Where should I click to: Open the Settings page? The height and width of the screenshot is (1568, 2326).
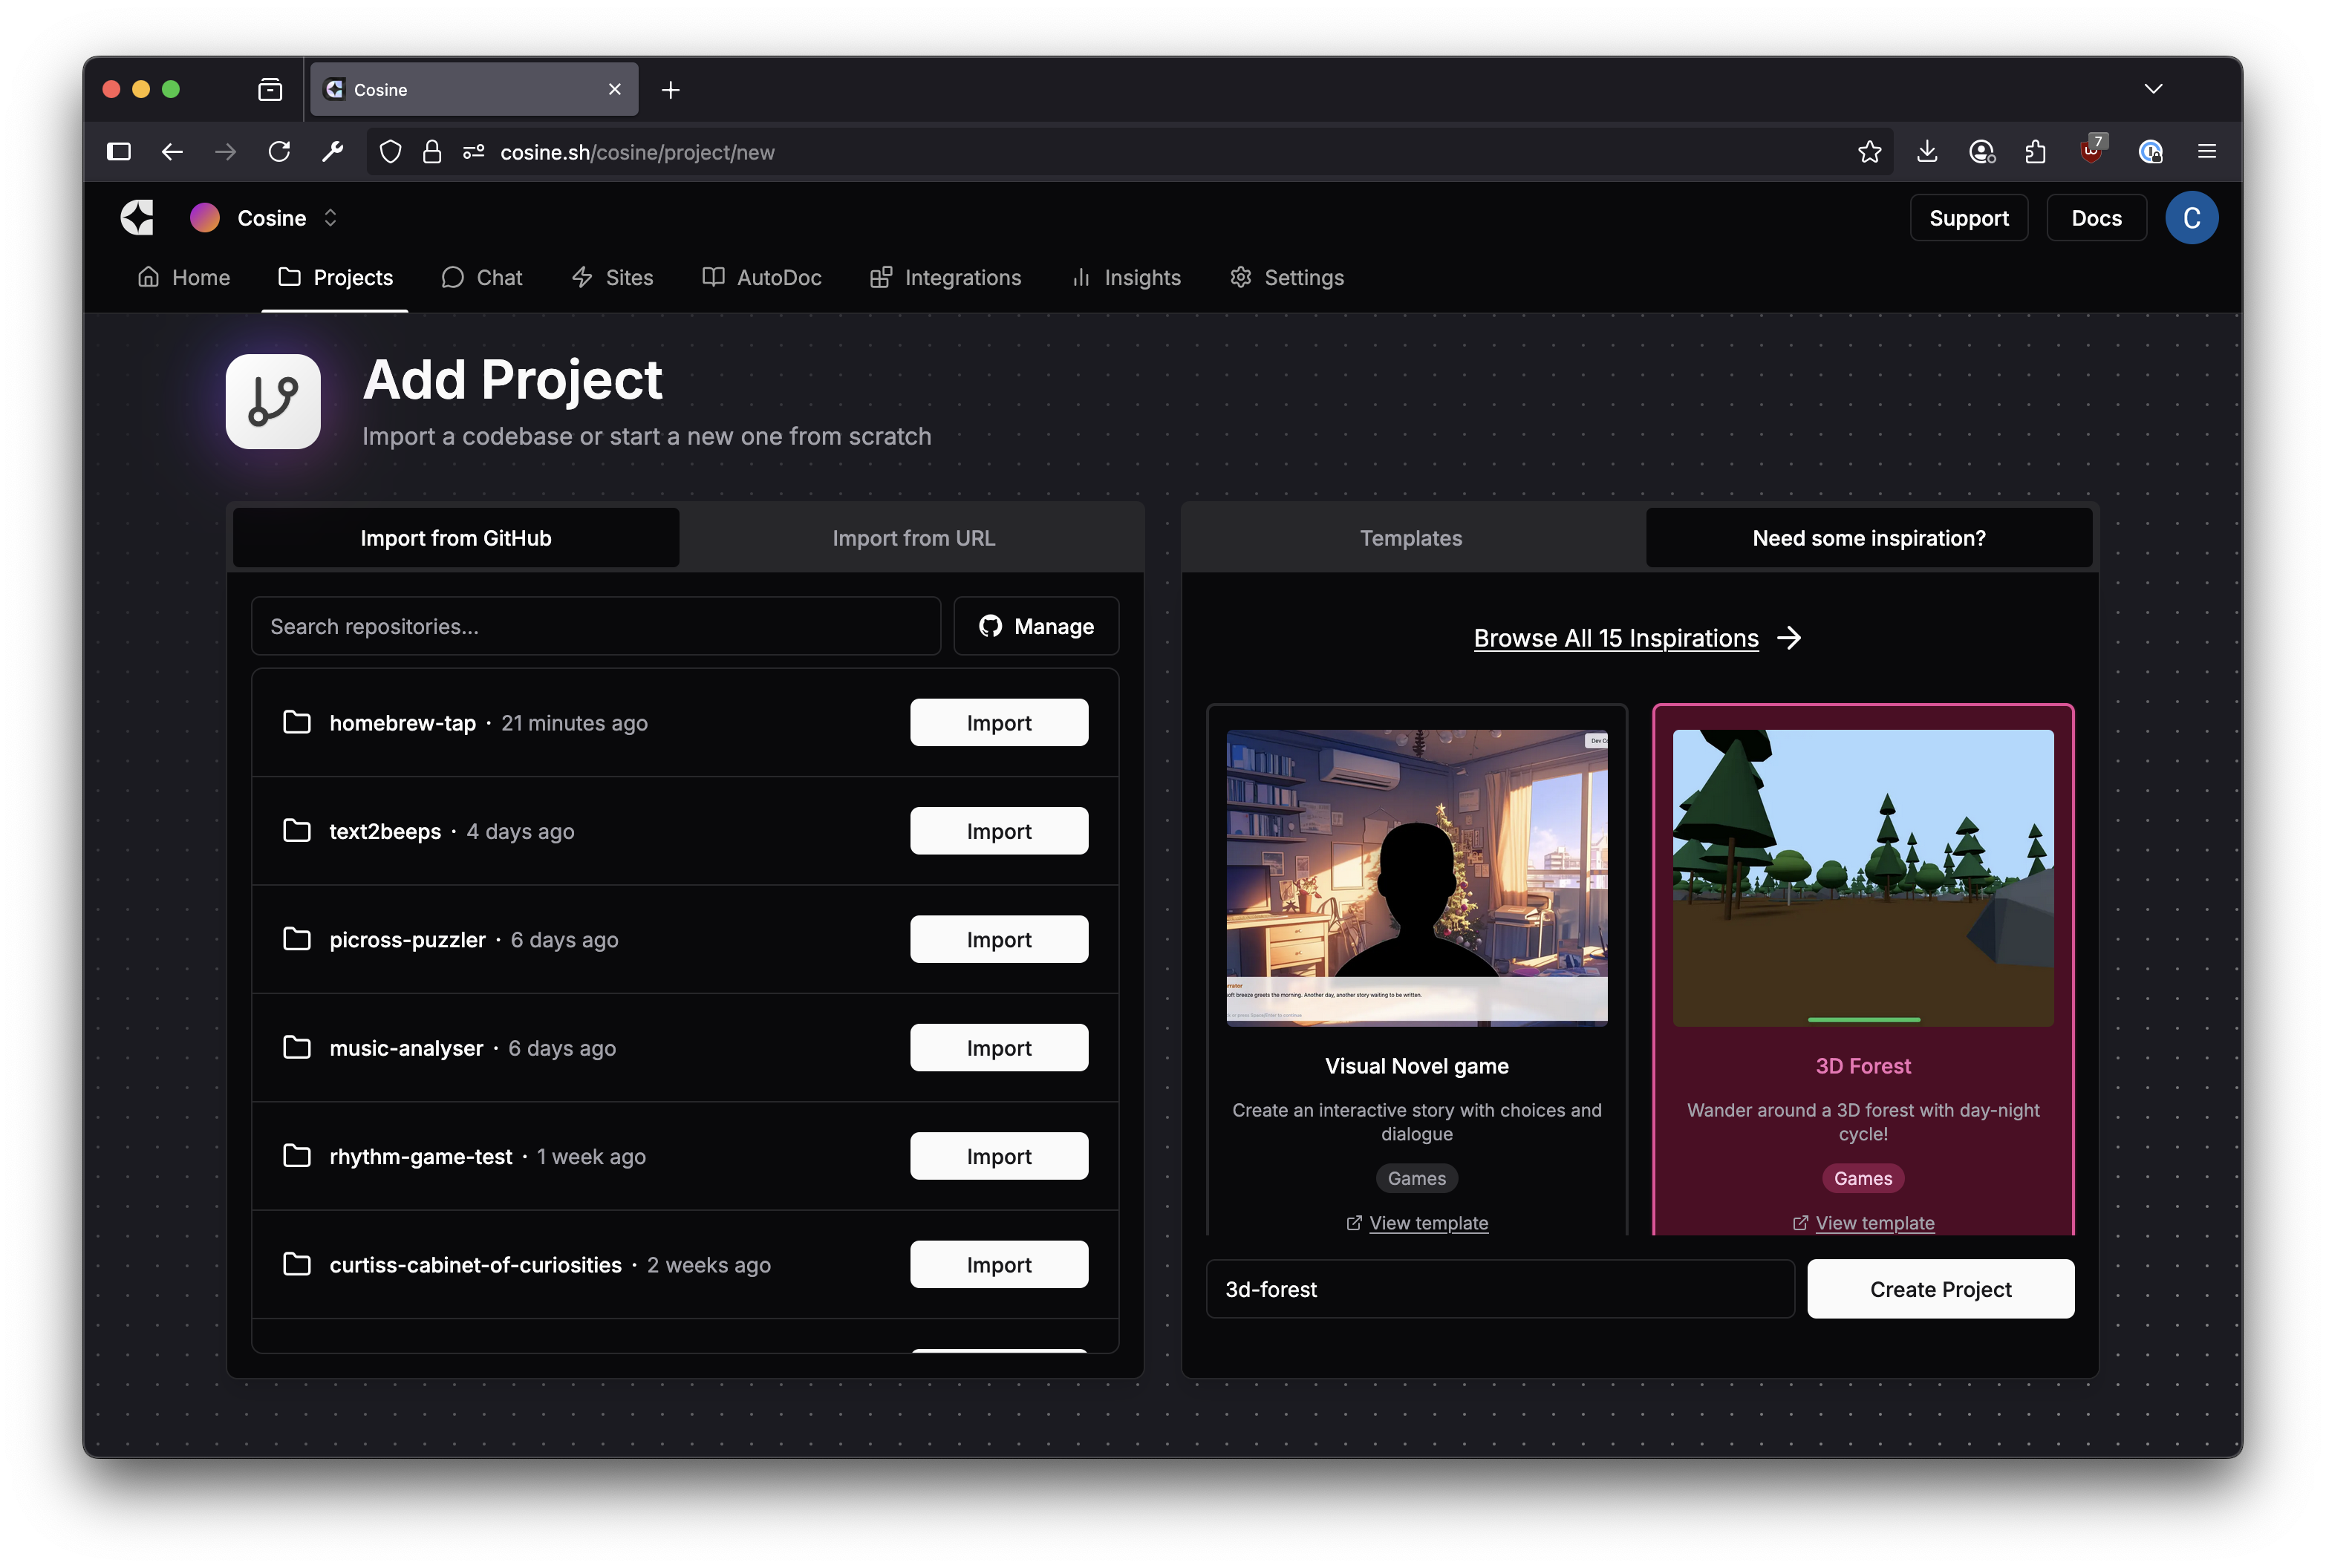pyautogui.click(x=1287, y=278)
